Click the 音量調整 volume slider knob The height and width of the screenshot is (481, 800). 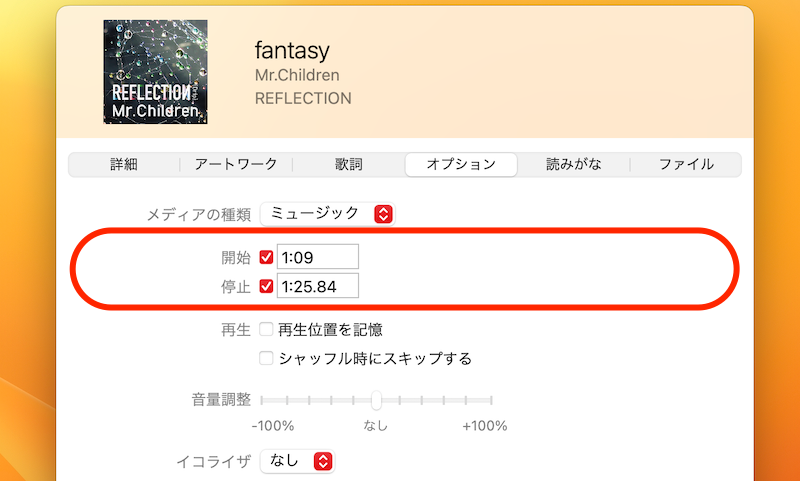click(x=376, y=400)
